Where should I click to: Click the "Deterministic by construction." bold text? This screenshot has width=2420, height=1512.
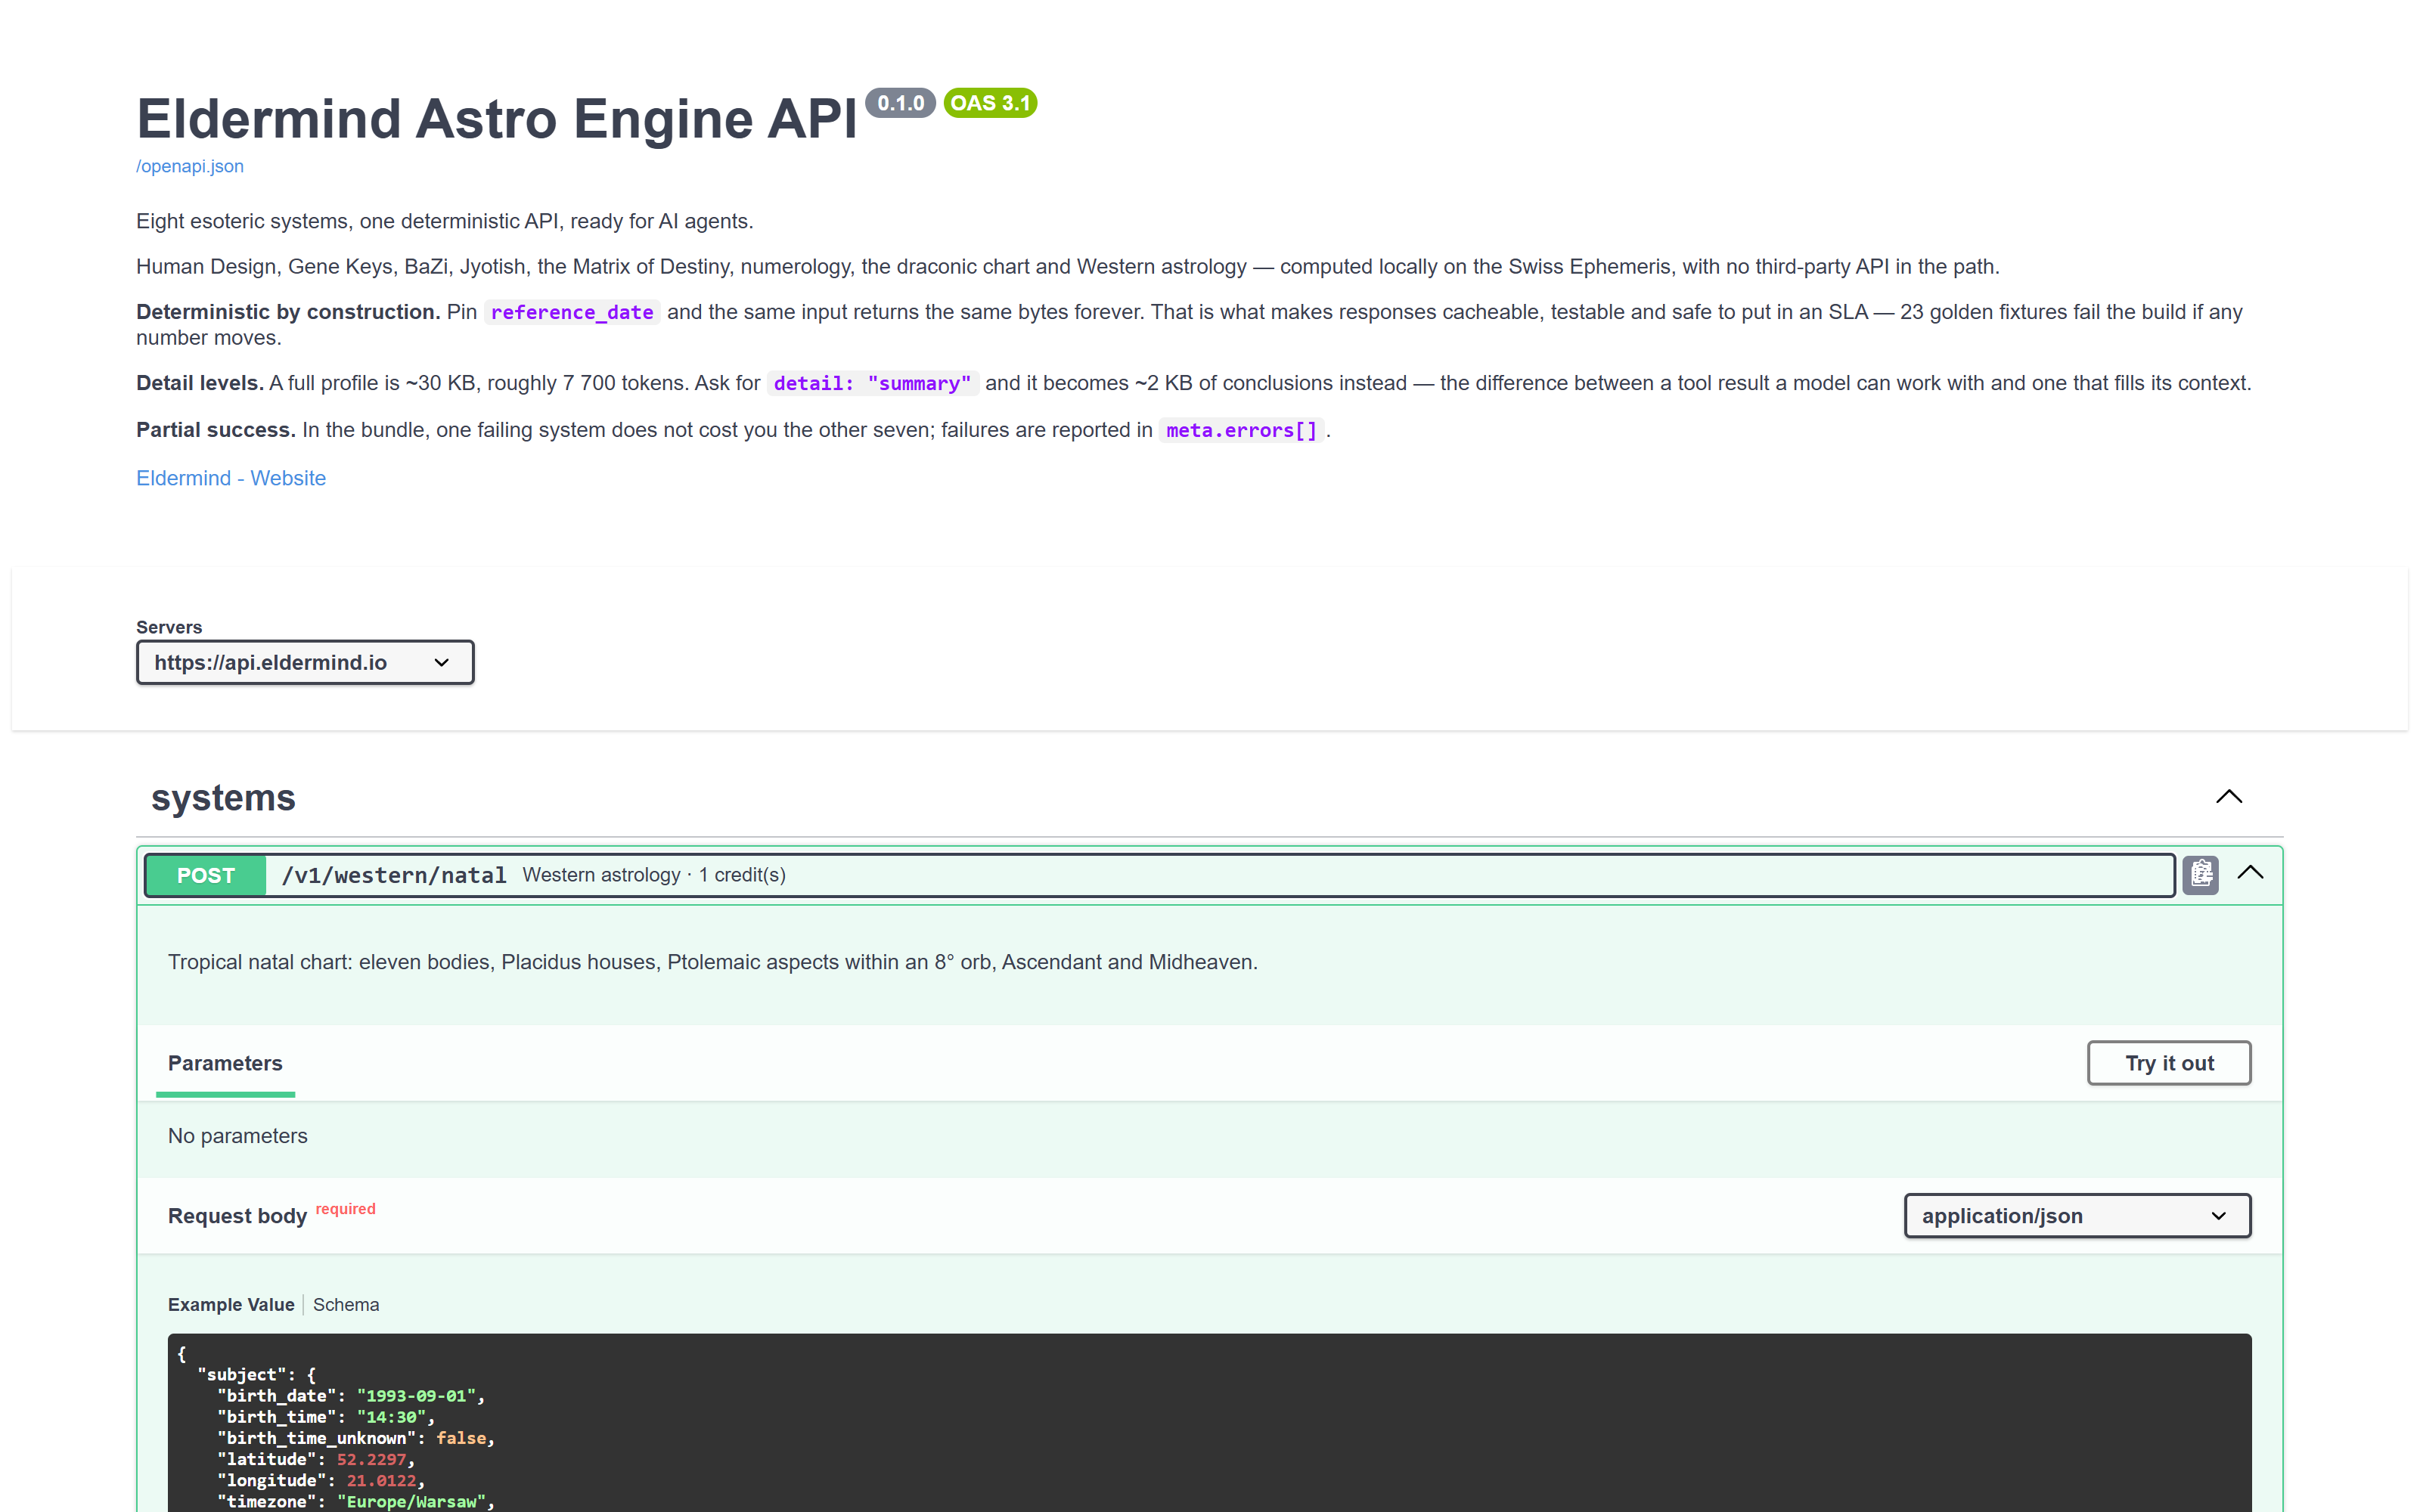click(x=288, y=312)
